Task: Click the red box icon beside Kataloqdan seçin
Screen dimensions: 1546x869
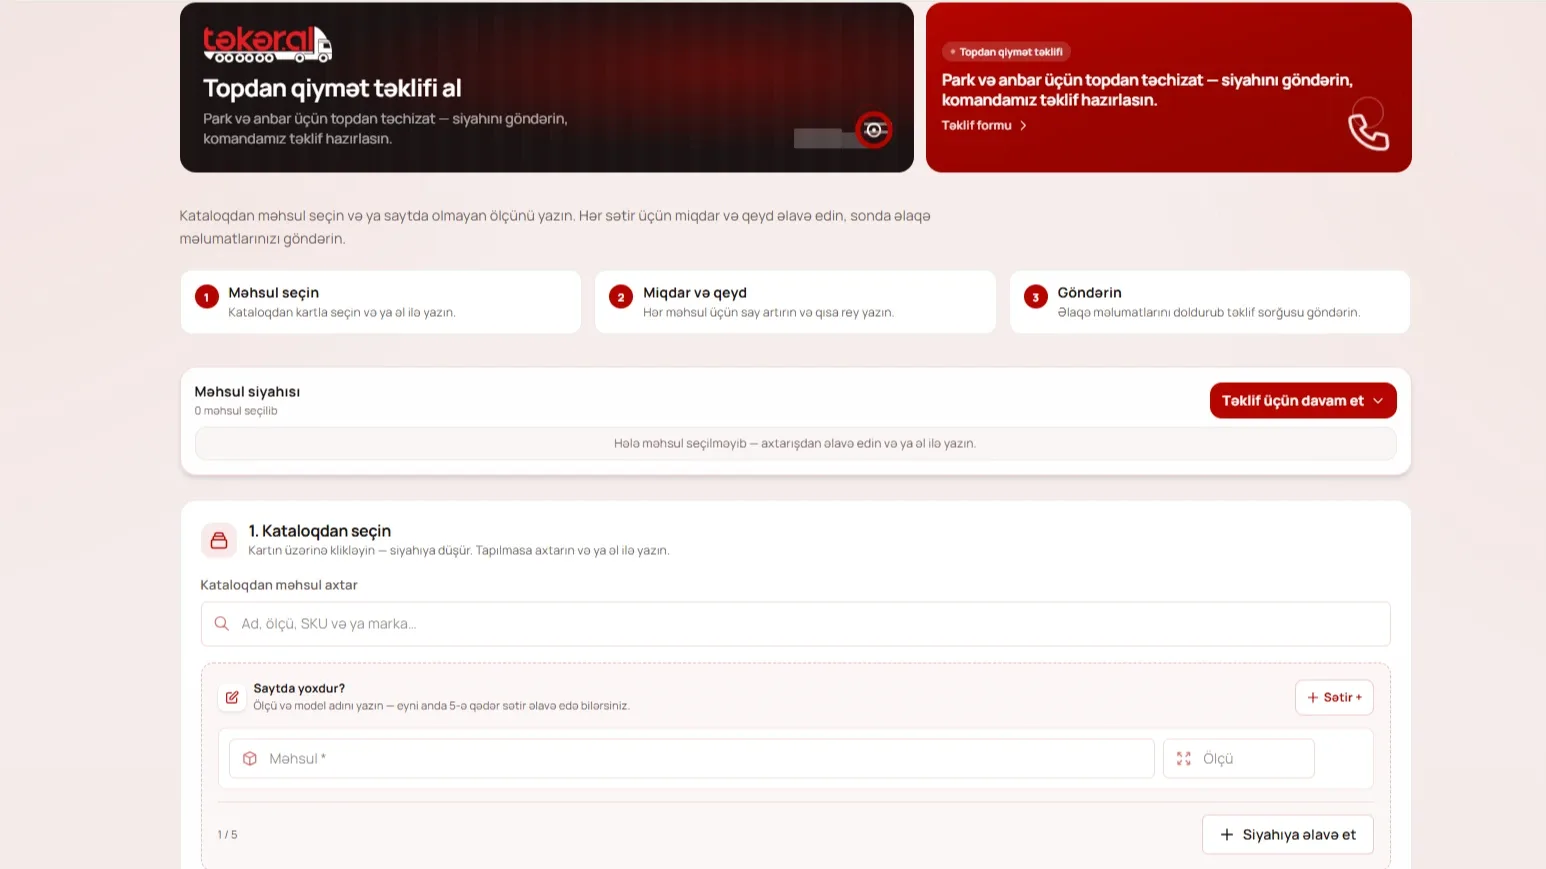Action: click(x=219, y=540)
